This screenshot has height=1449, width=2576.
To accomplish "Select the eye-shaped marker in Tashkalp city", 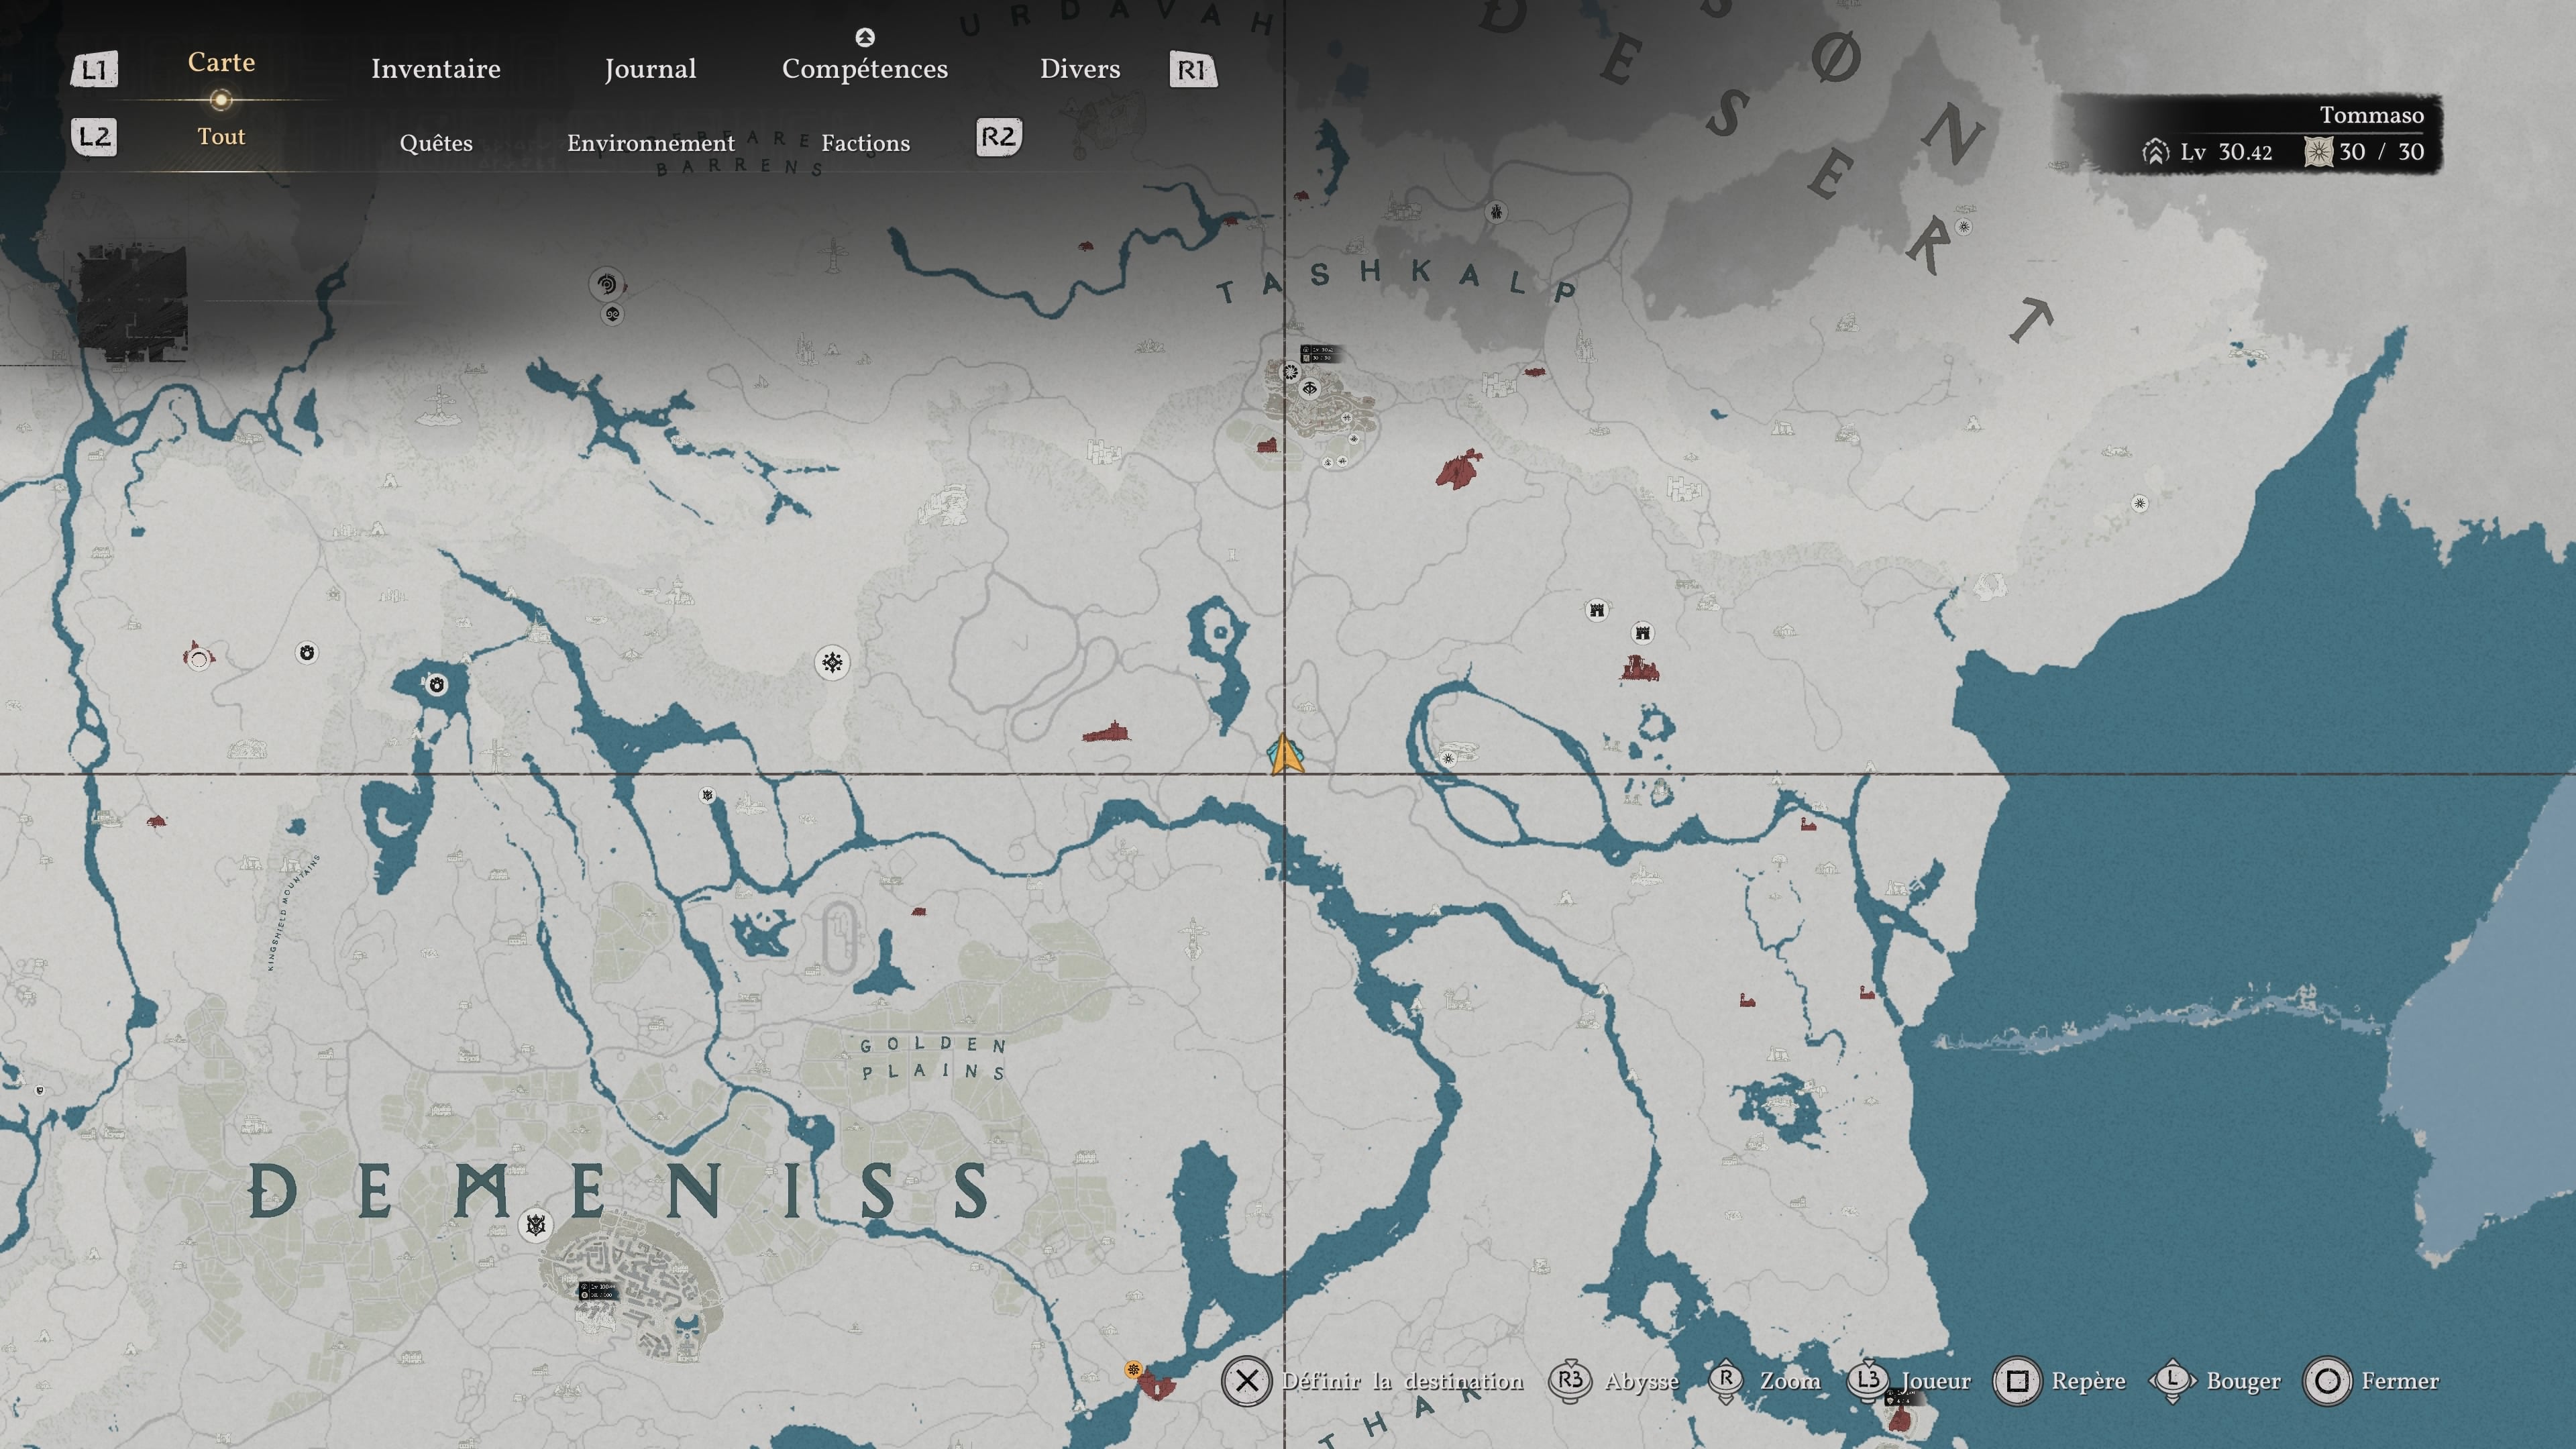I will pyautogui.click(x=1310, y=389).
